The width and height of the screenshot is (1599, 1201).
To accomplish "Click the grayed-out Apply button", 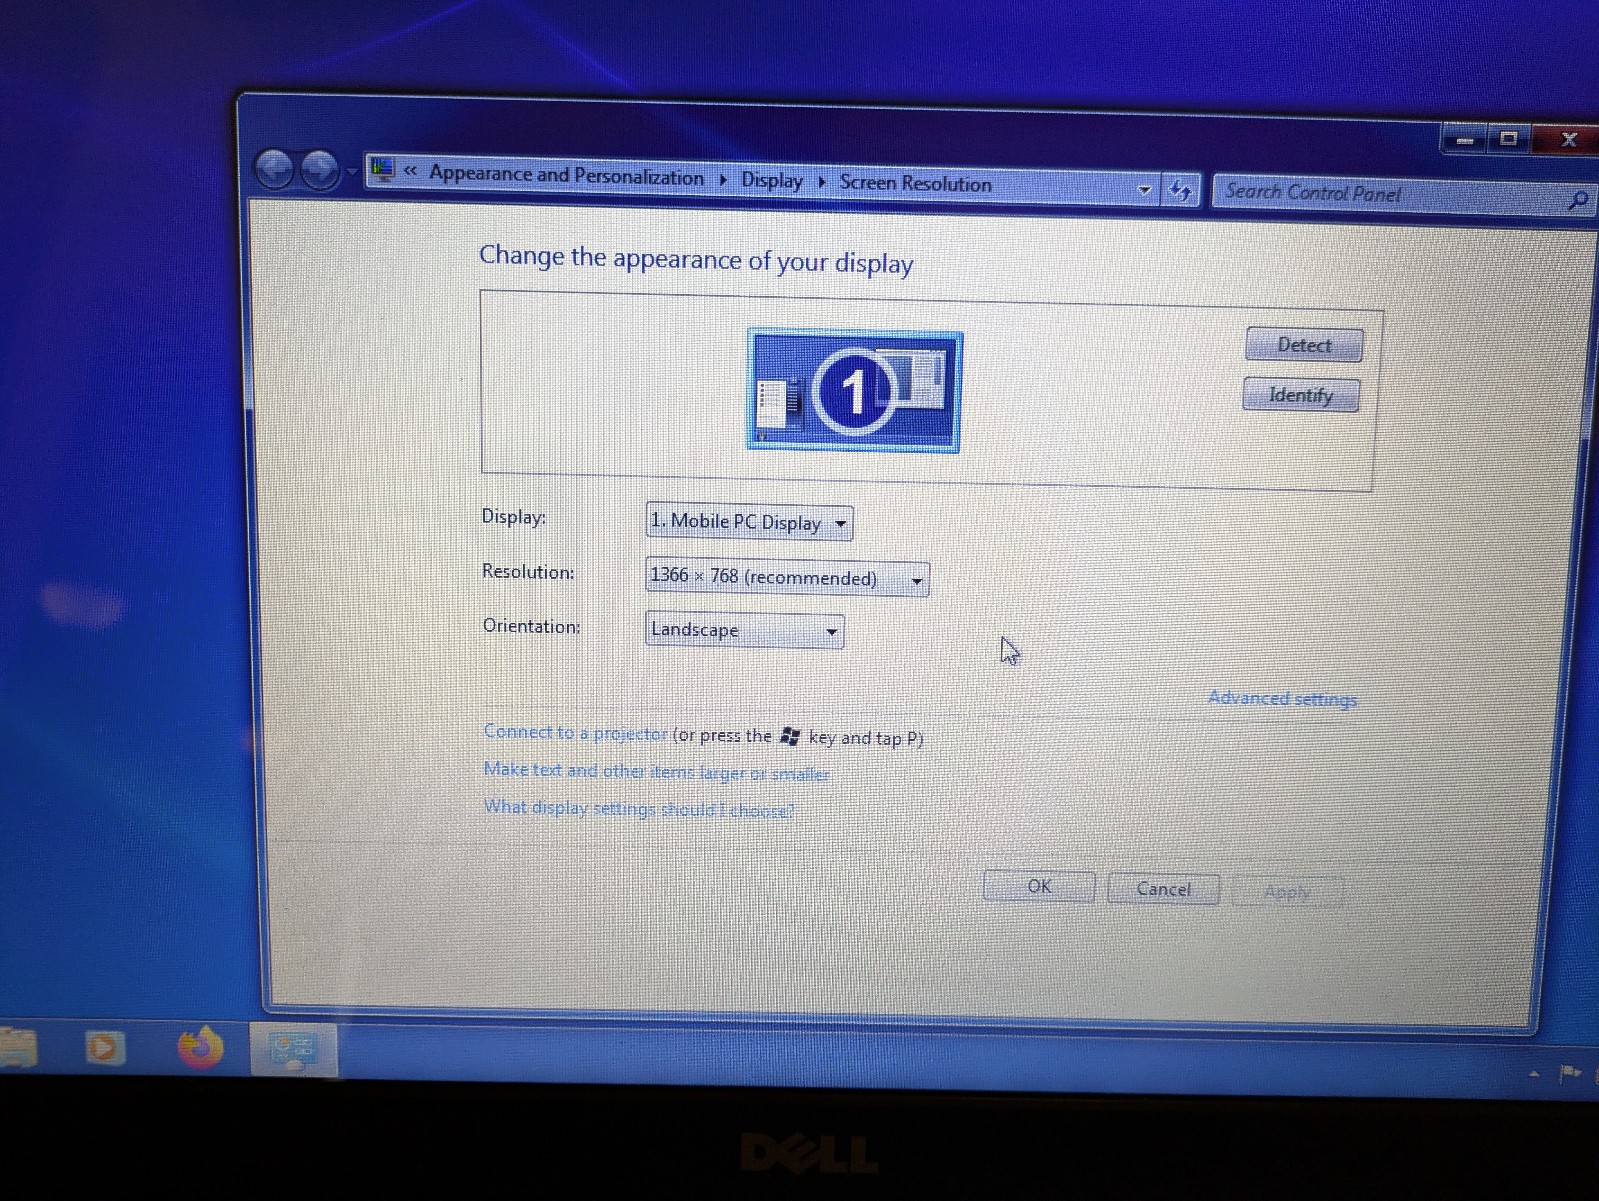I will (x=1287, y=891).
